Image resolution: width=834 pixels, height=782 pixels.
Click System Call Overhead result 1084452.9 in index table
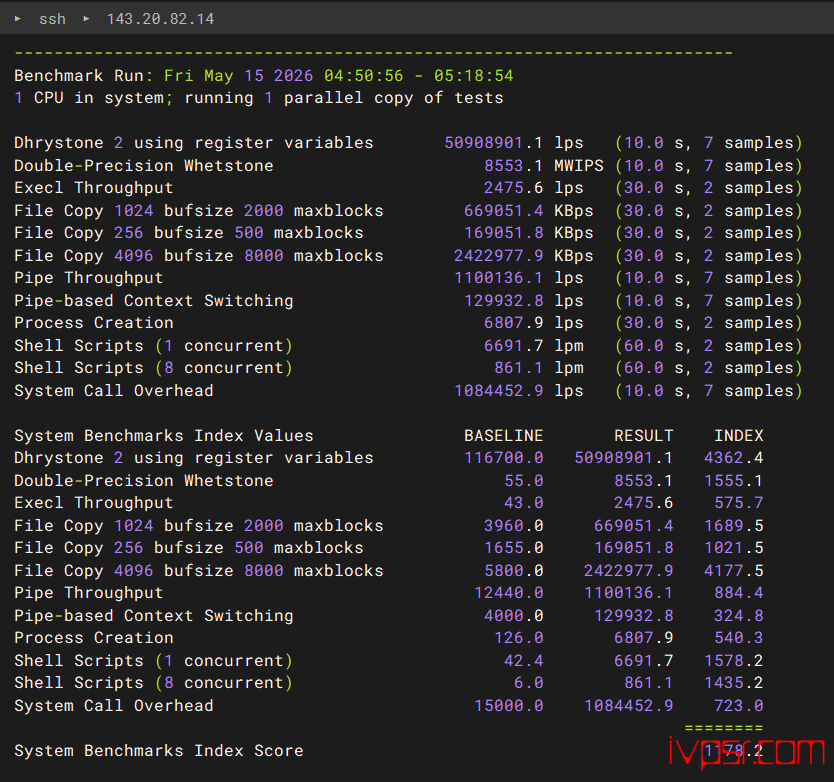629,706
